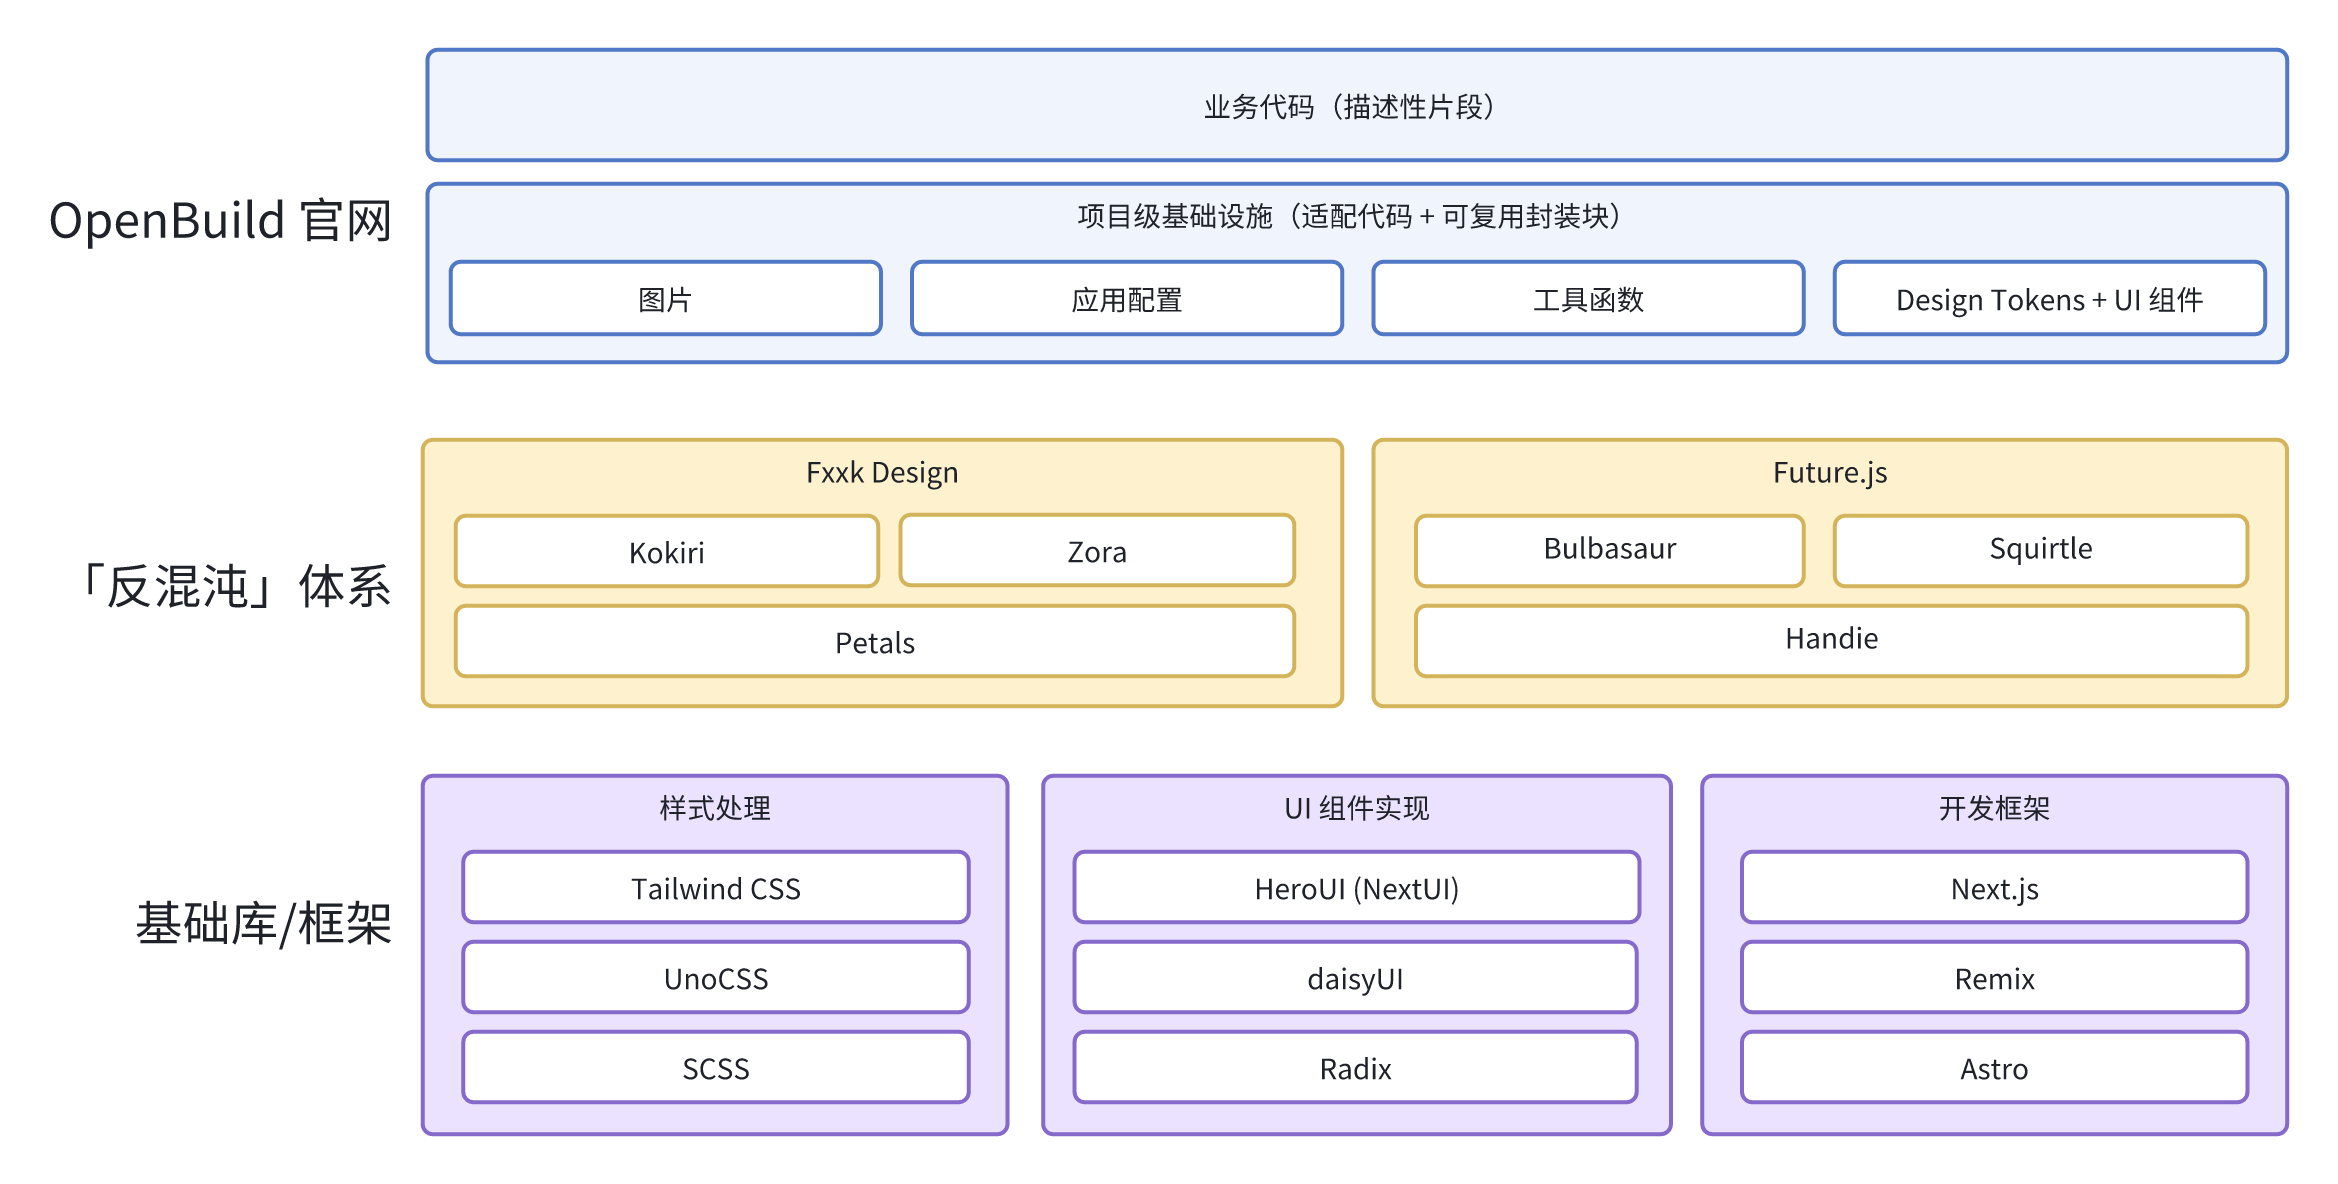Click the Fxxk Design group title
Screen dimensions: 2338x1184
click(882, 472)
